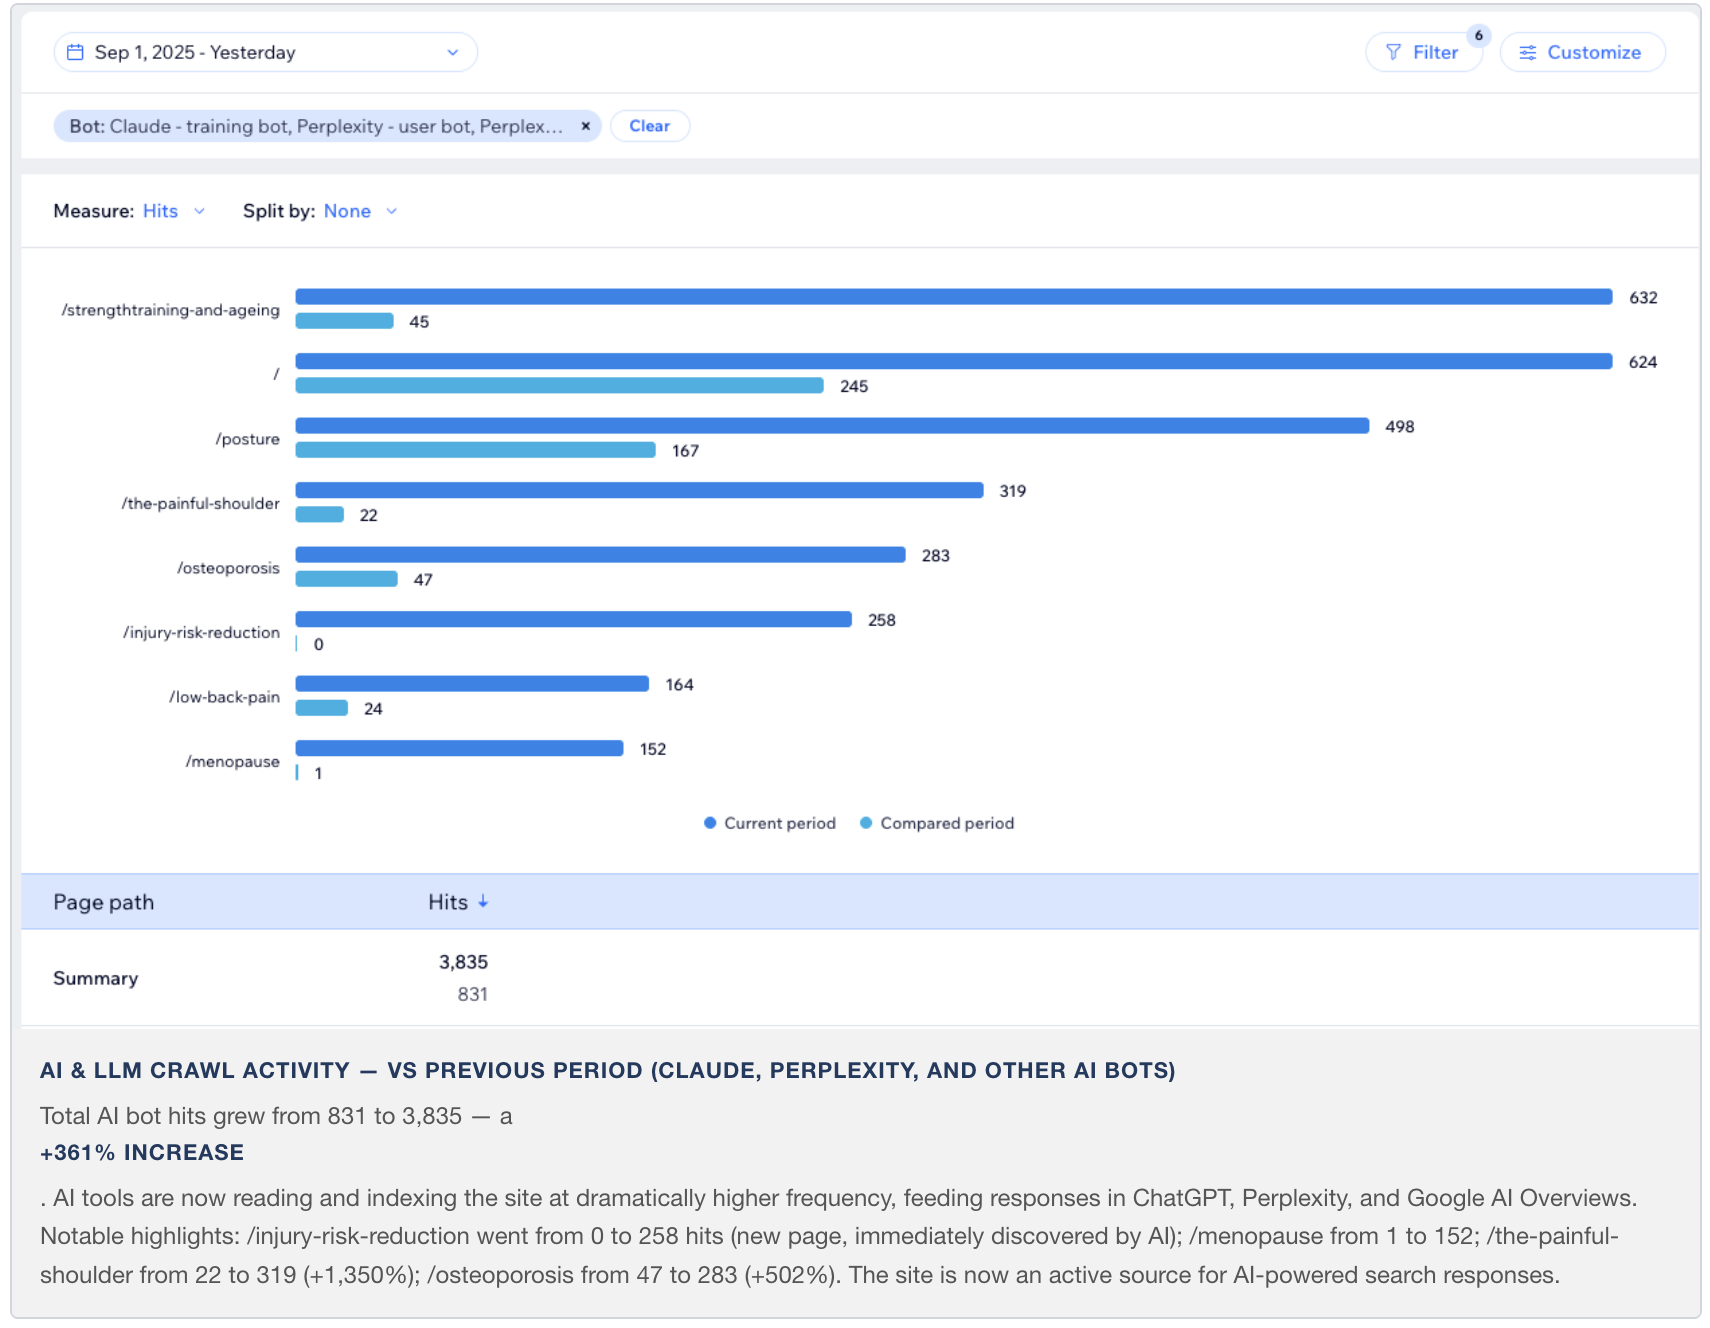Toggle Compared period legend series

click(x=937, y=823)
